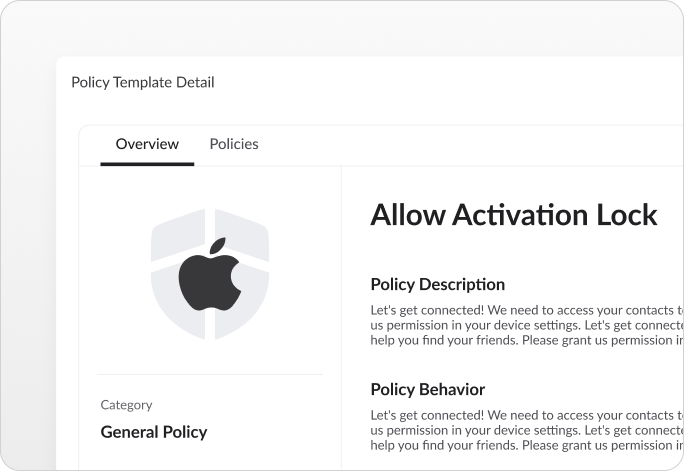Image resolution: width=684 pixels, height=471 pixels.
Task: Click the Policy Description heading
Action: click(438, 284)
